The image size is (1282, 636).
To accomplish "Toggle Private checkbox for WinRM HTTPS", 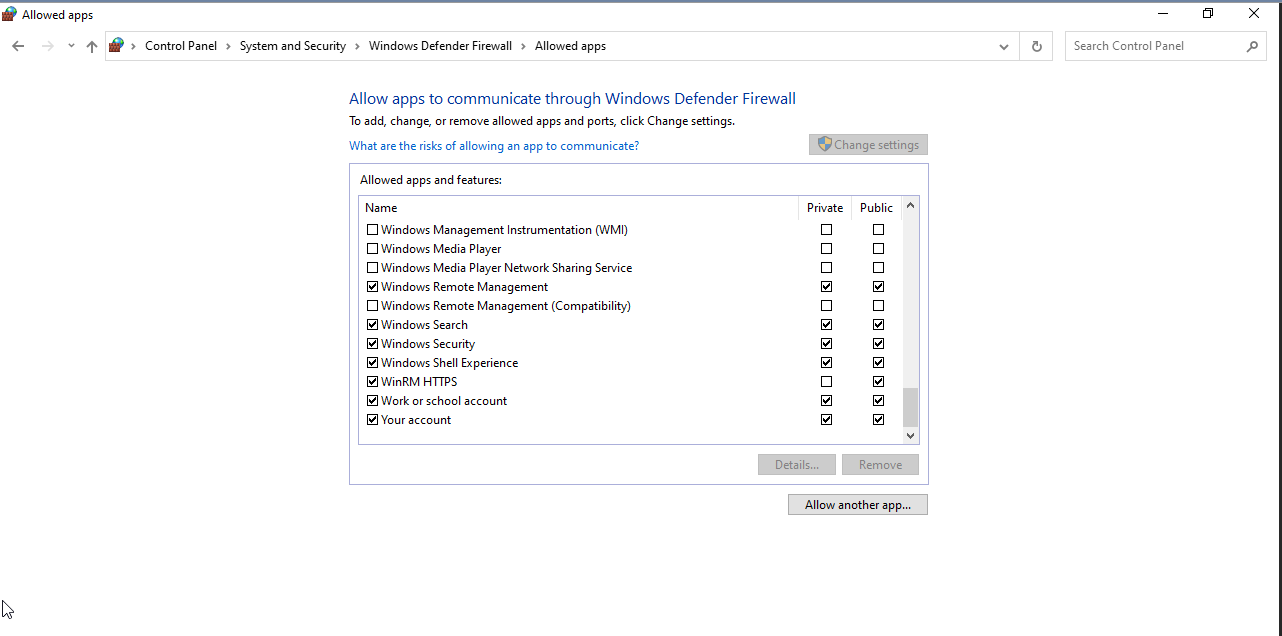I will coord(826,382).
